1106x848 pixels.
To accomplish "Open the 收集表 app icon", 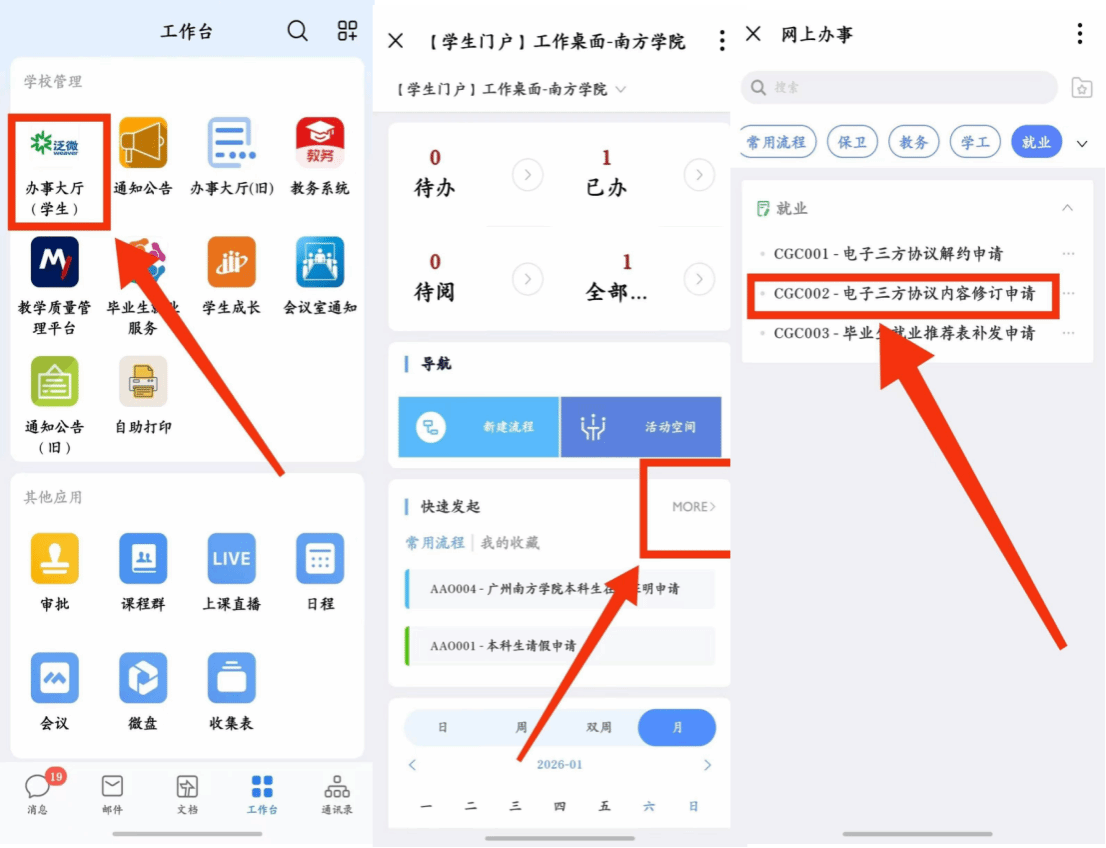I will click(231, 679).
